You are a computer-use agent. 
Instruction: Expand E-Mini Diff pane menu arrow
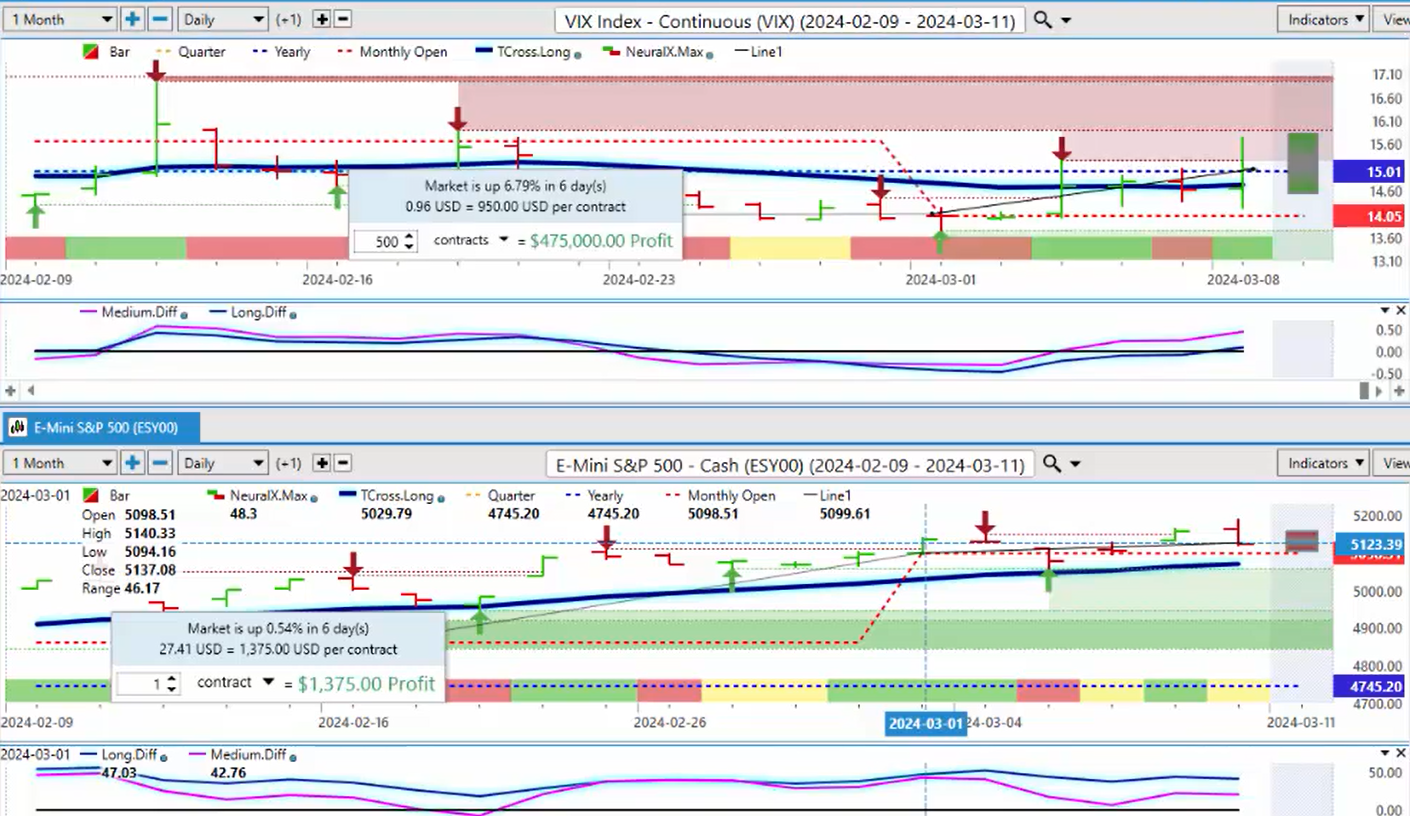[1384, 752]
